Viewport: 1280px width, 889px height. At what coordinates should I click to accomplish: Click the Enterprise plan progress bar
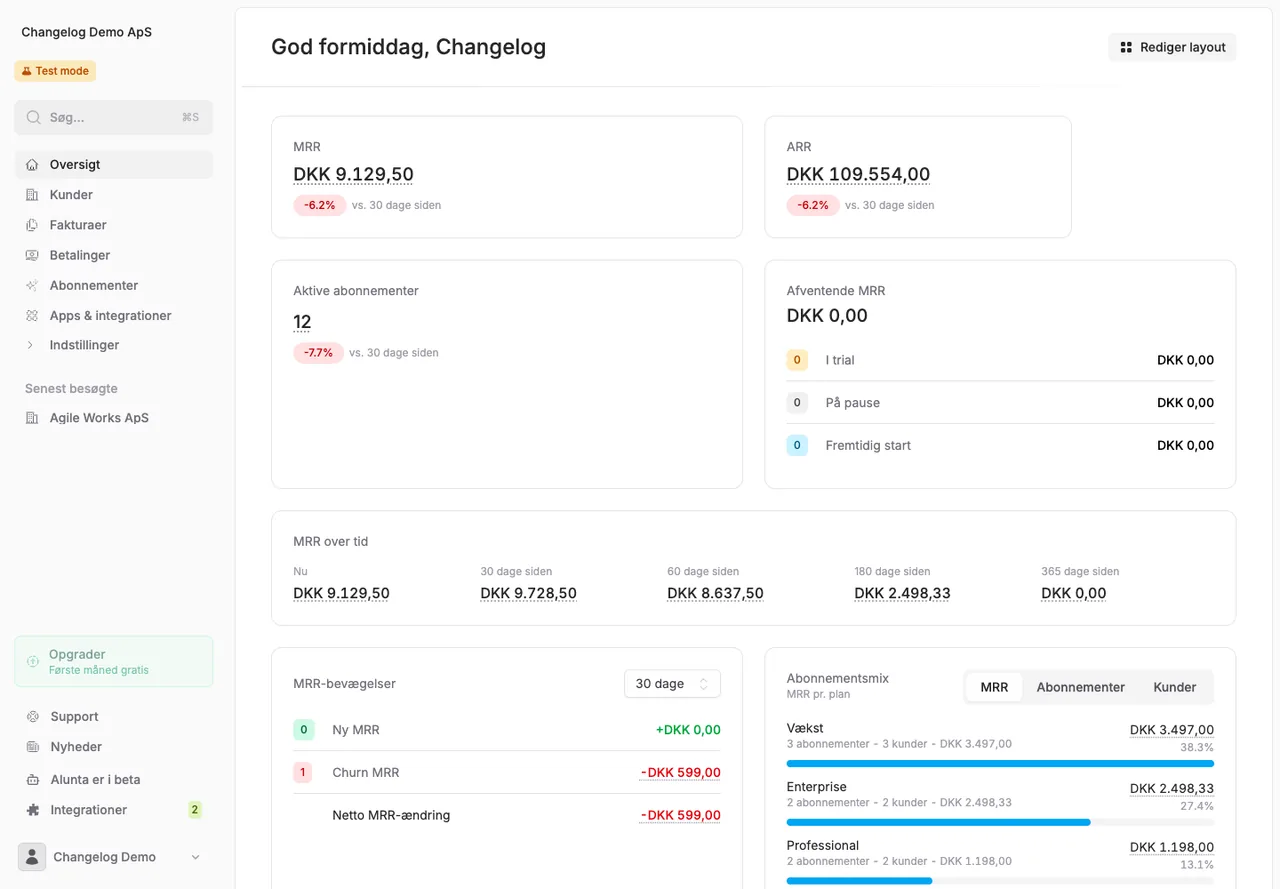[x=1000, y=822]
